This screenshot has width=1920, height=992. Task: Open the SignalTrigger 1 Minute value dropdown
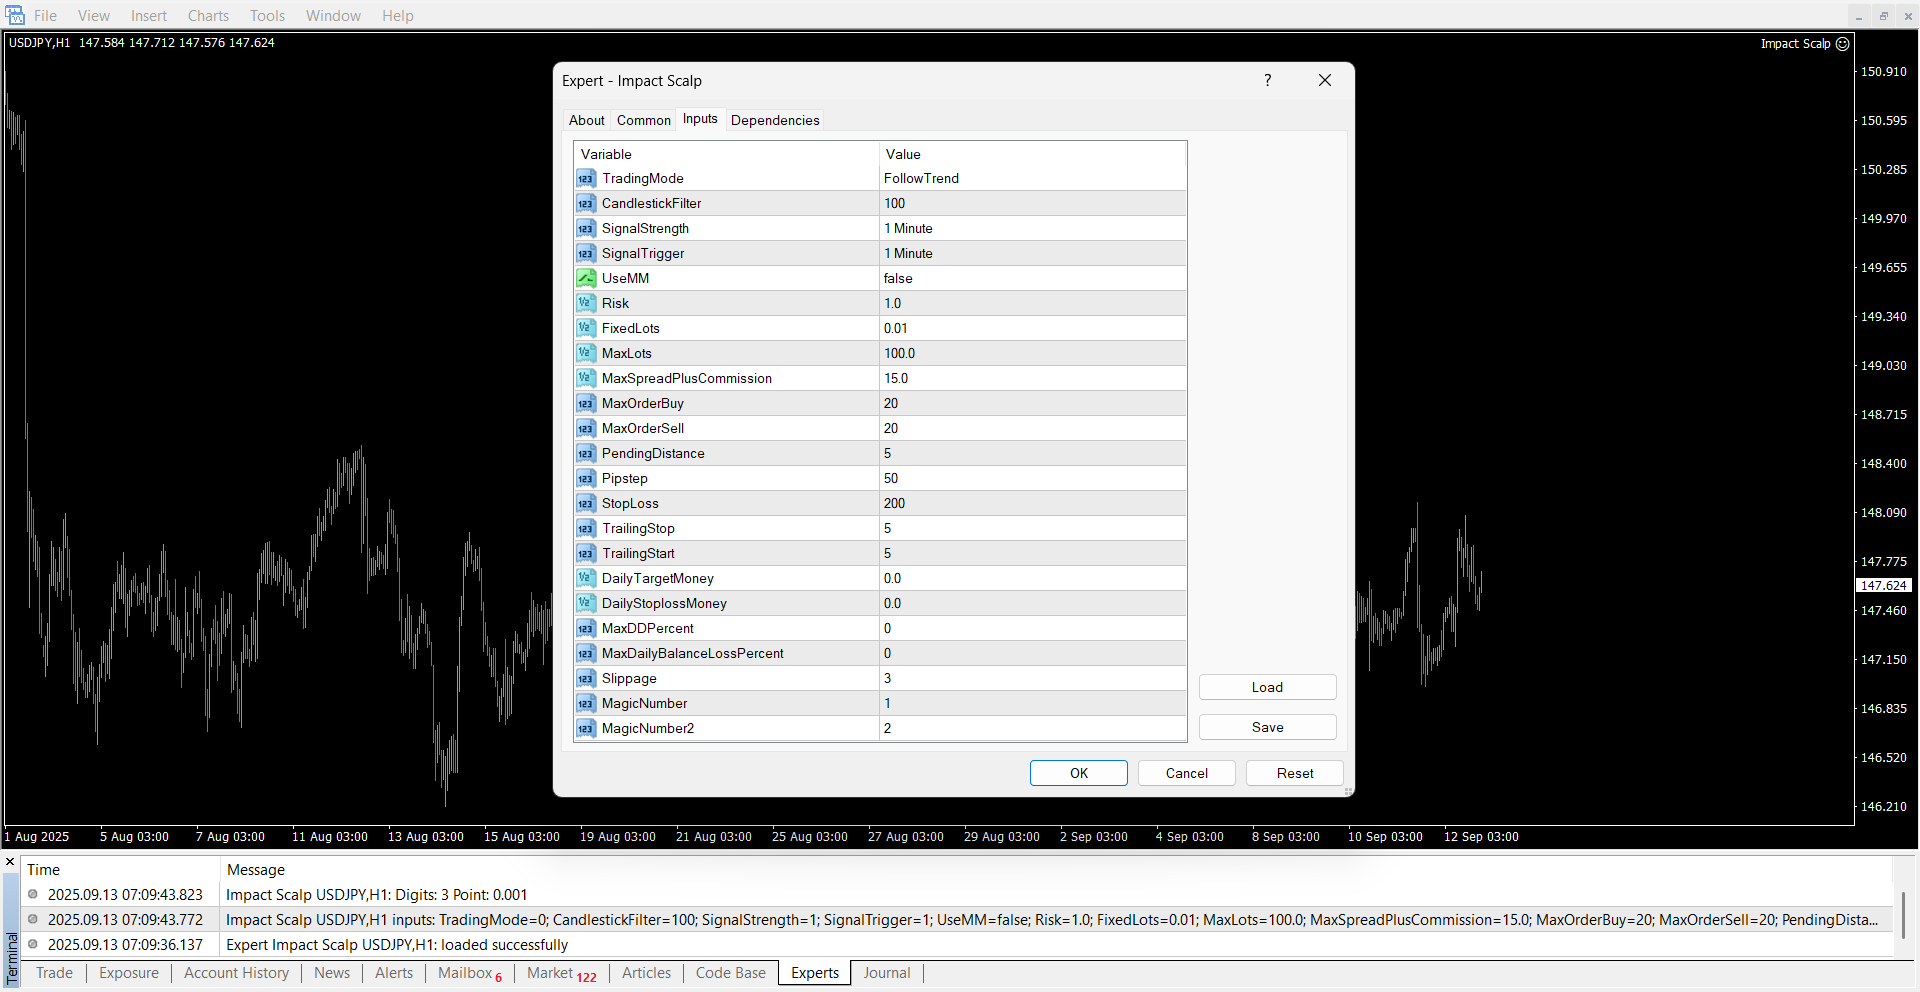(x=1032, y=254)
